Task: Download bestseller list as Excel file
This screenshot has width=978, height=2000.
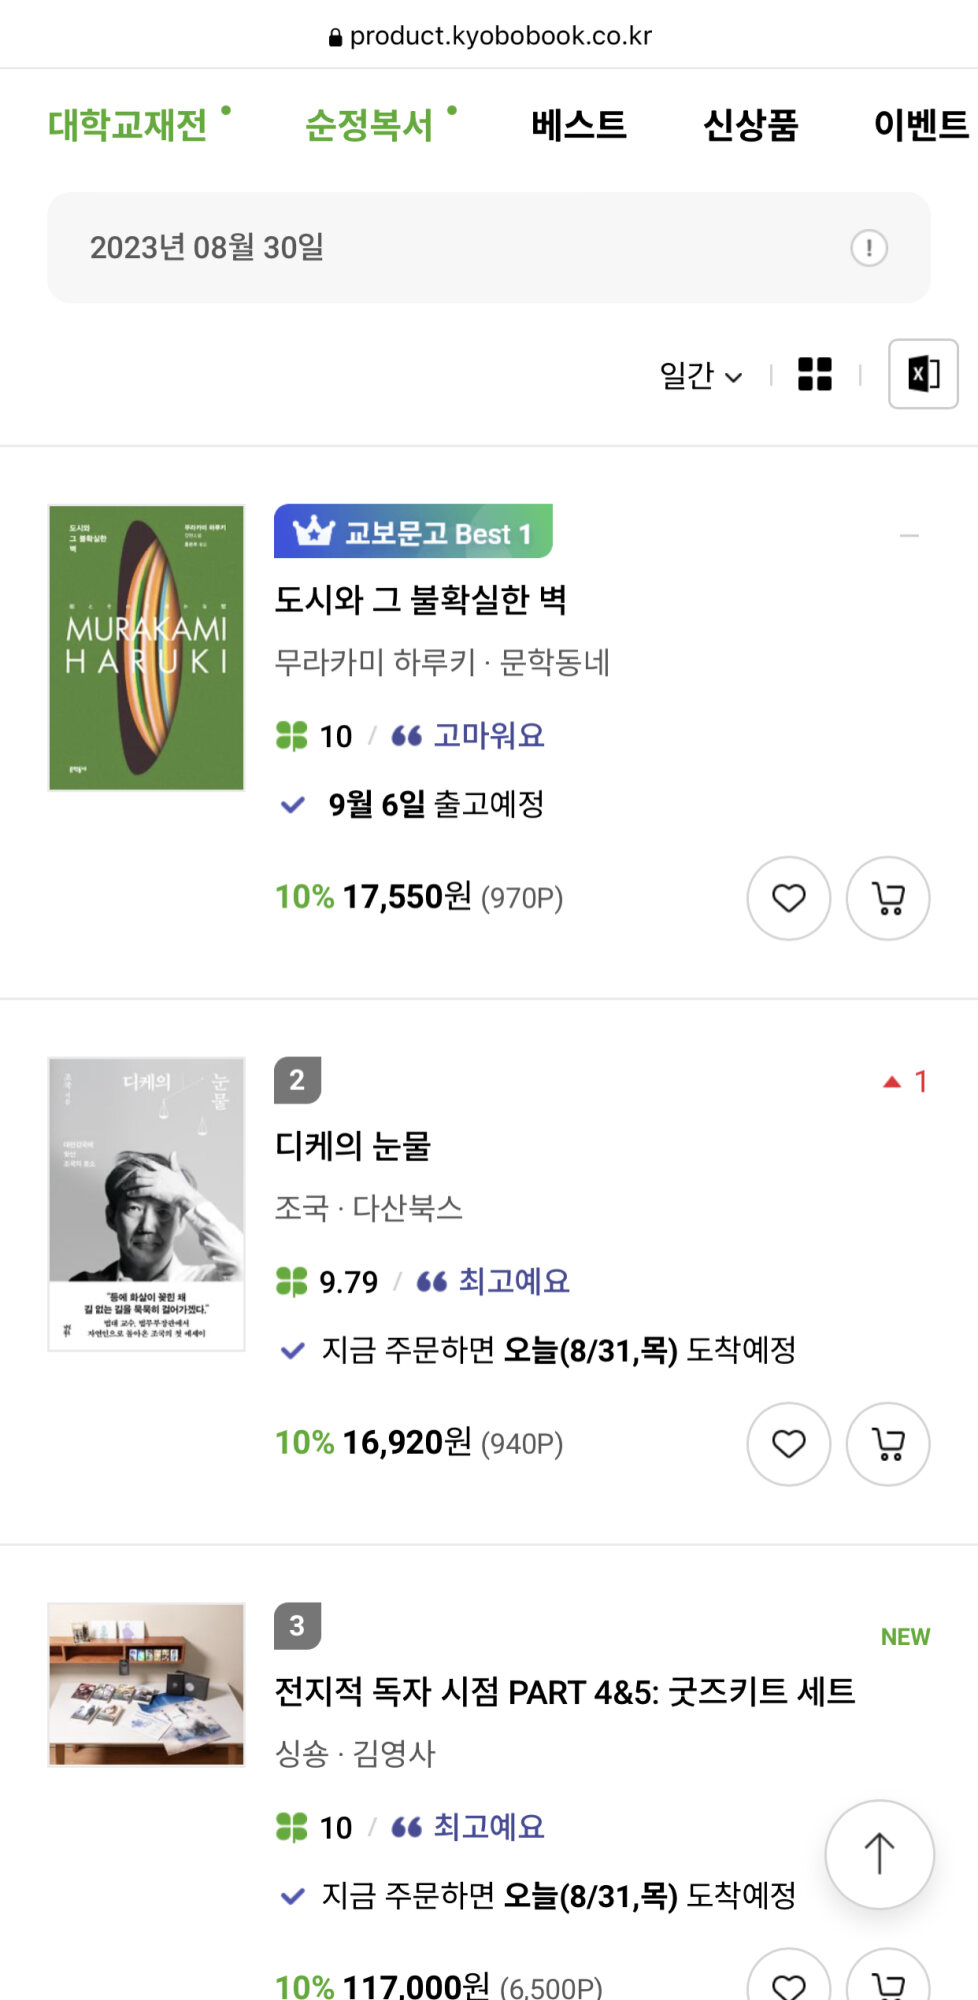Action: (922, 374)
